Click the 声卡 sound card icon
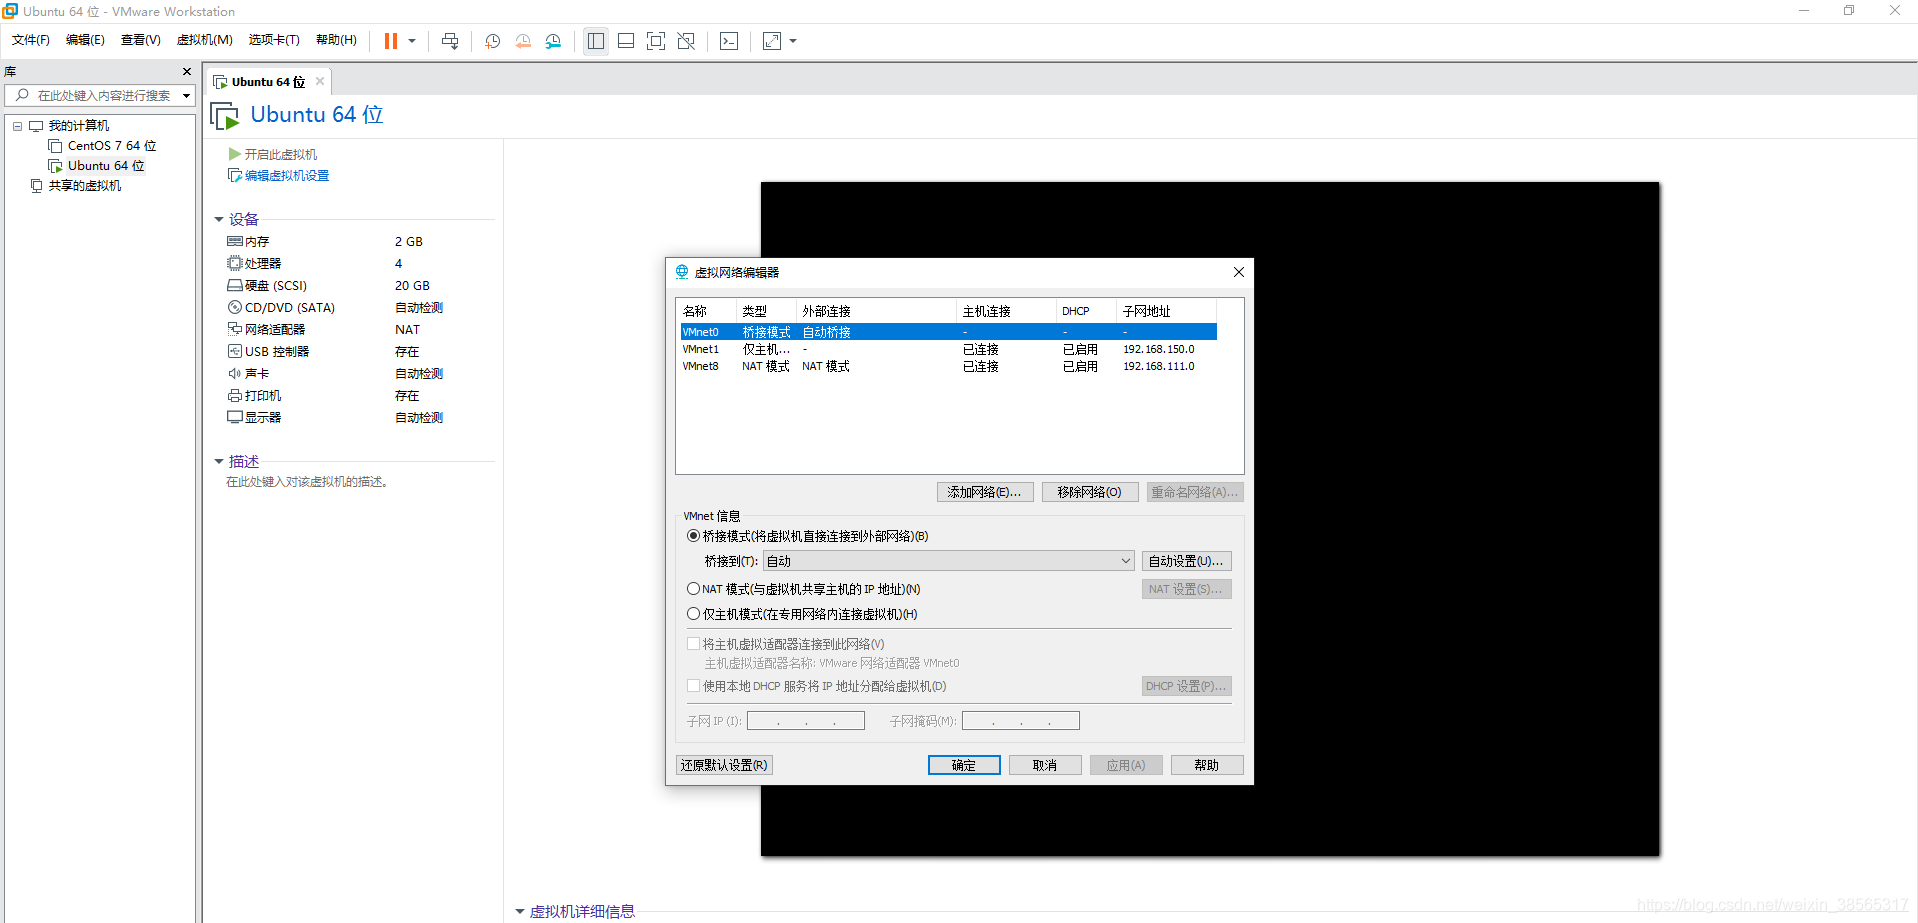 [x=234, y=373]
